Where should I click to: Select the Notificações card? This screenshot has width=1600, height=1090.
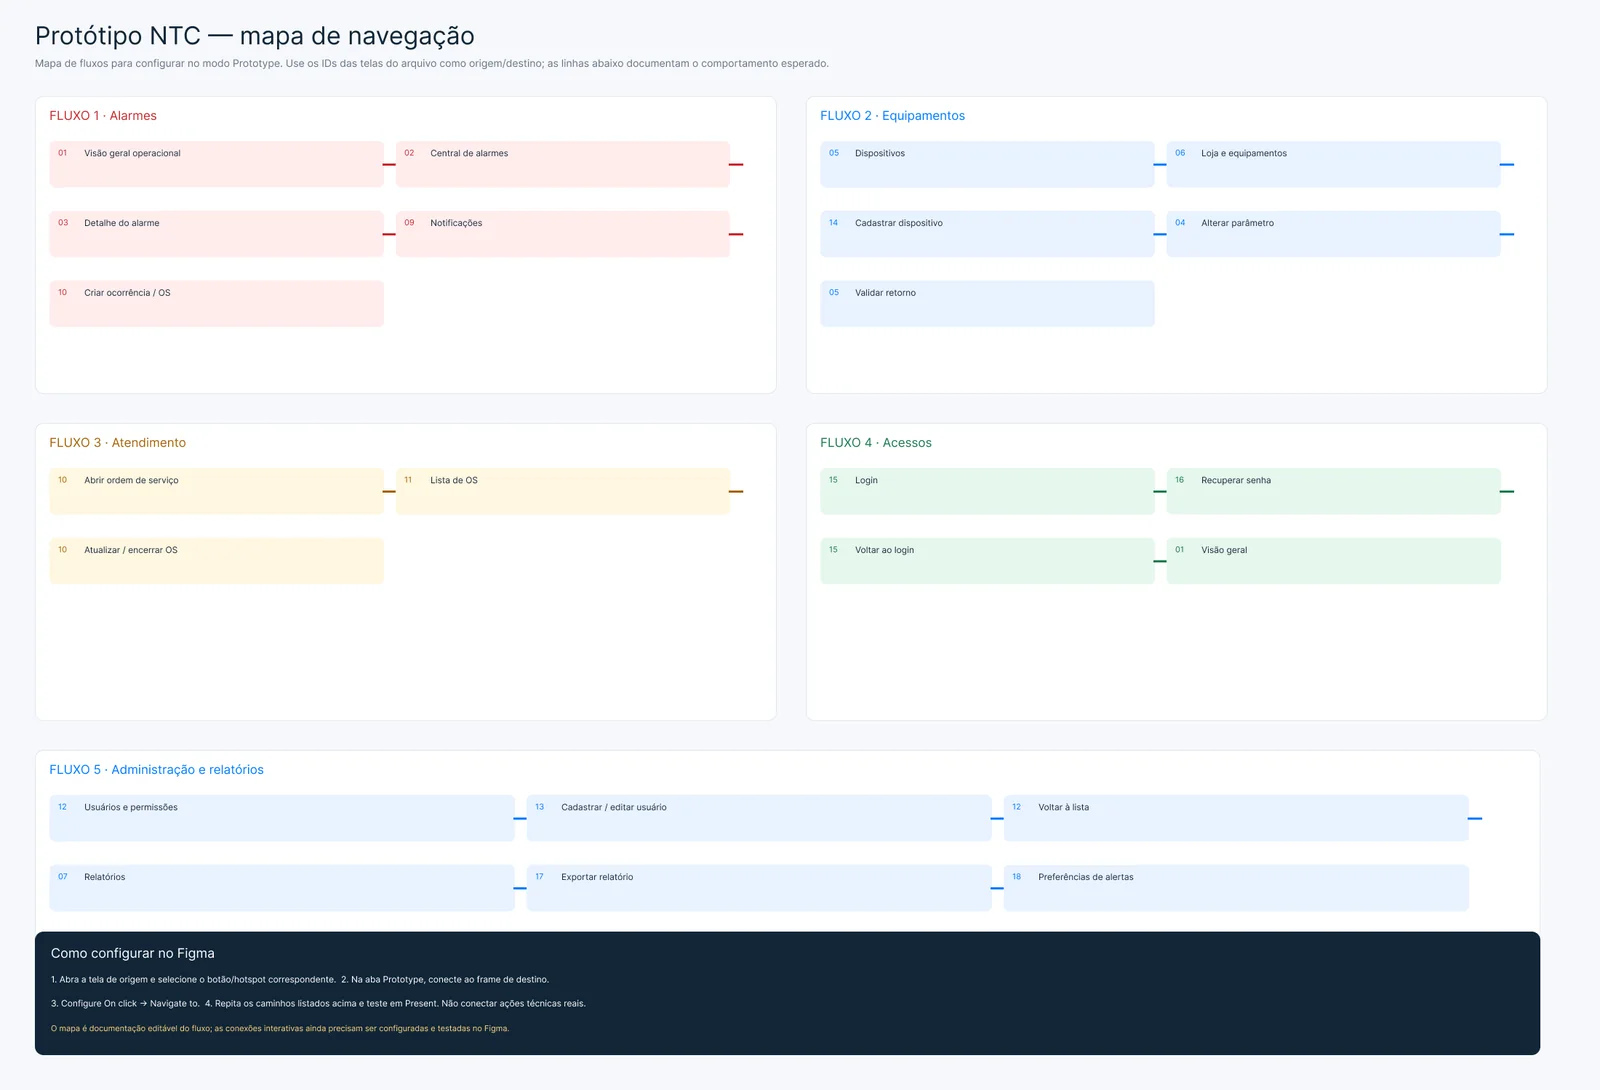click(x=563, y=234)
